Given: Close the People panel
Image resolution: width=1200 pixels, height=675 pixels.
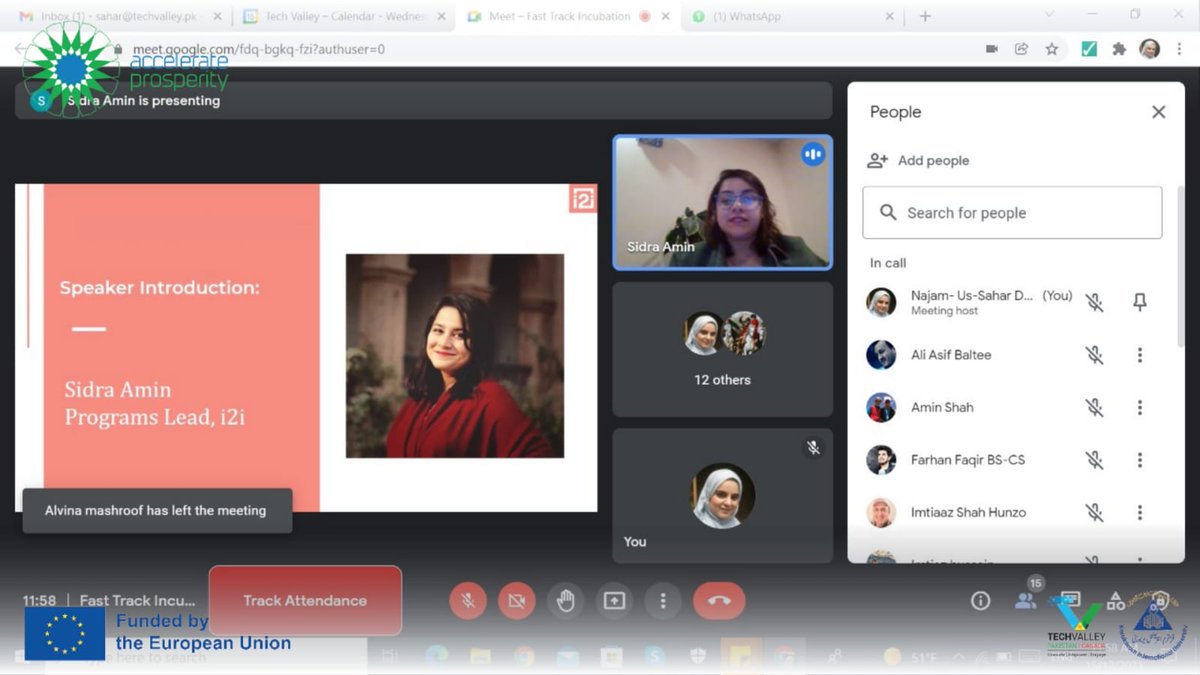Looking at the screenshot, I should [1158, 112].
